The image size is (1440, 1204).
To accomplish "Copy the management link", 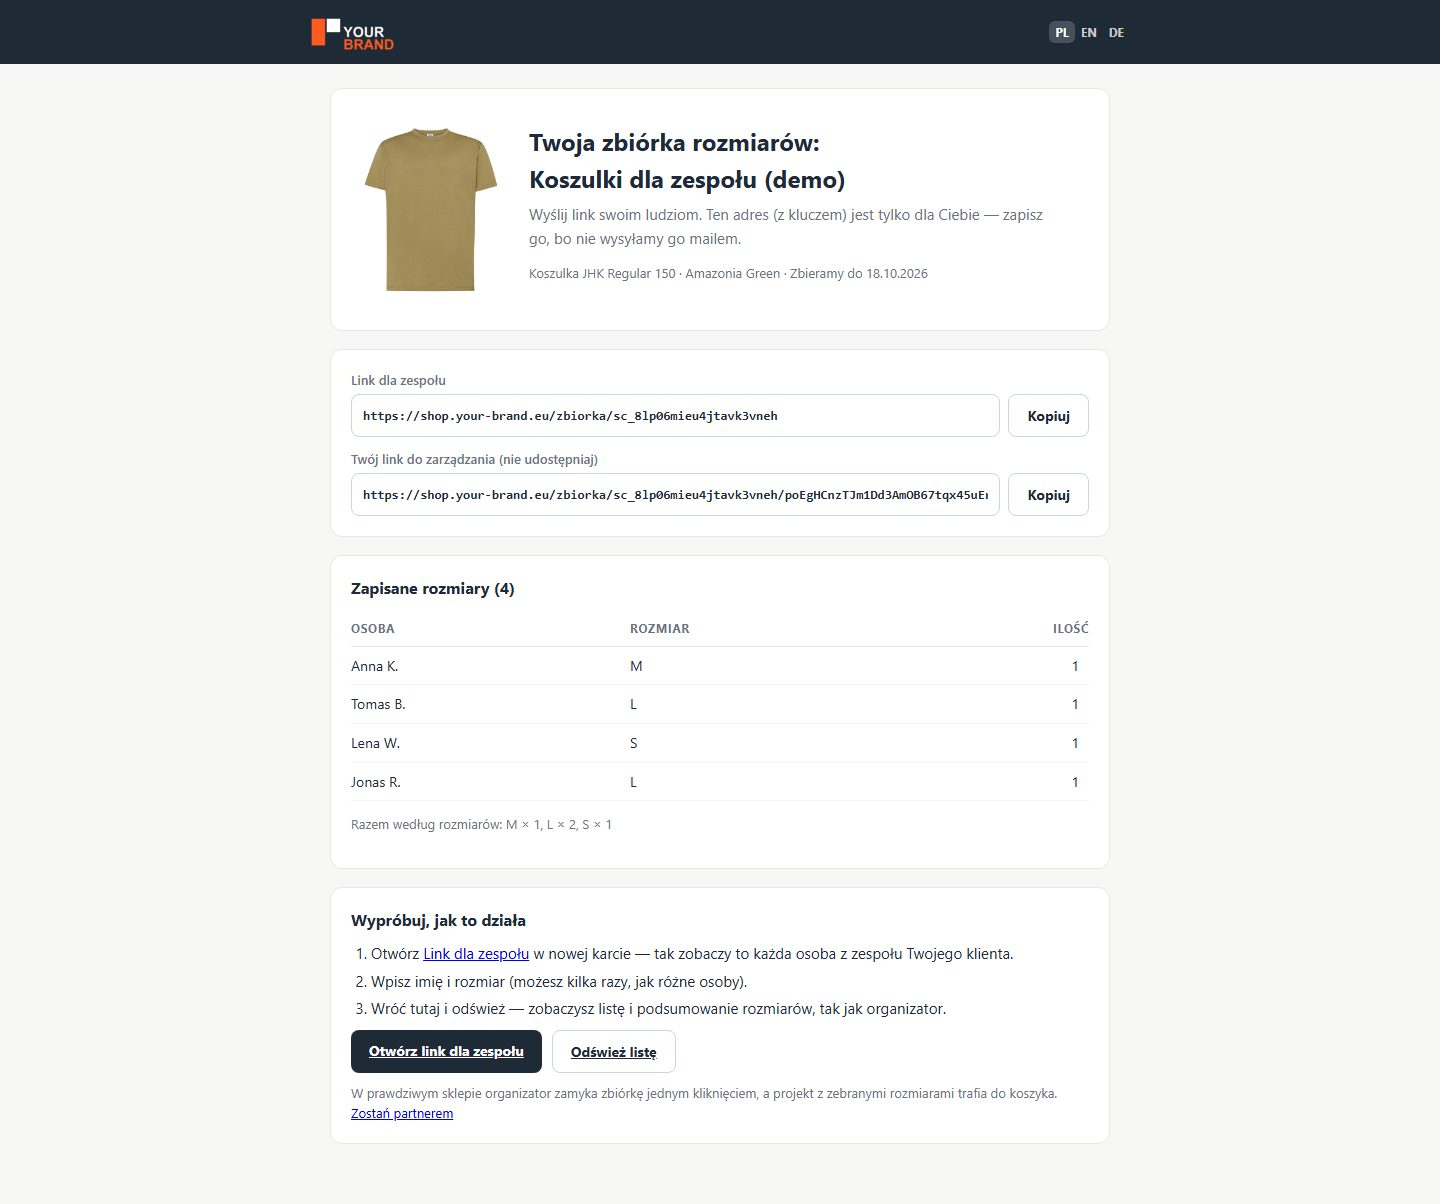I will tap(1048, 495).
